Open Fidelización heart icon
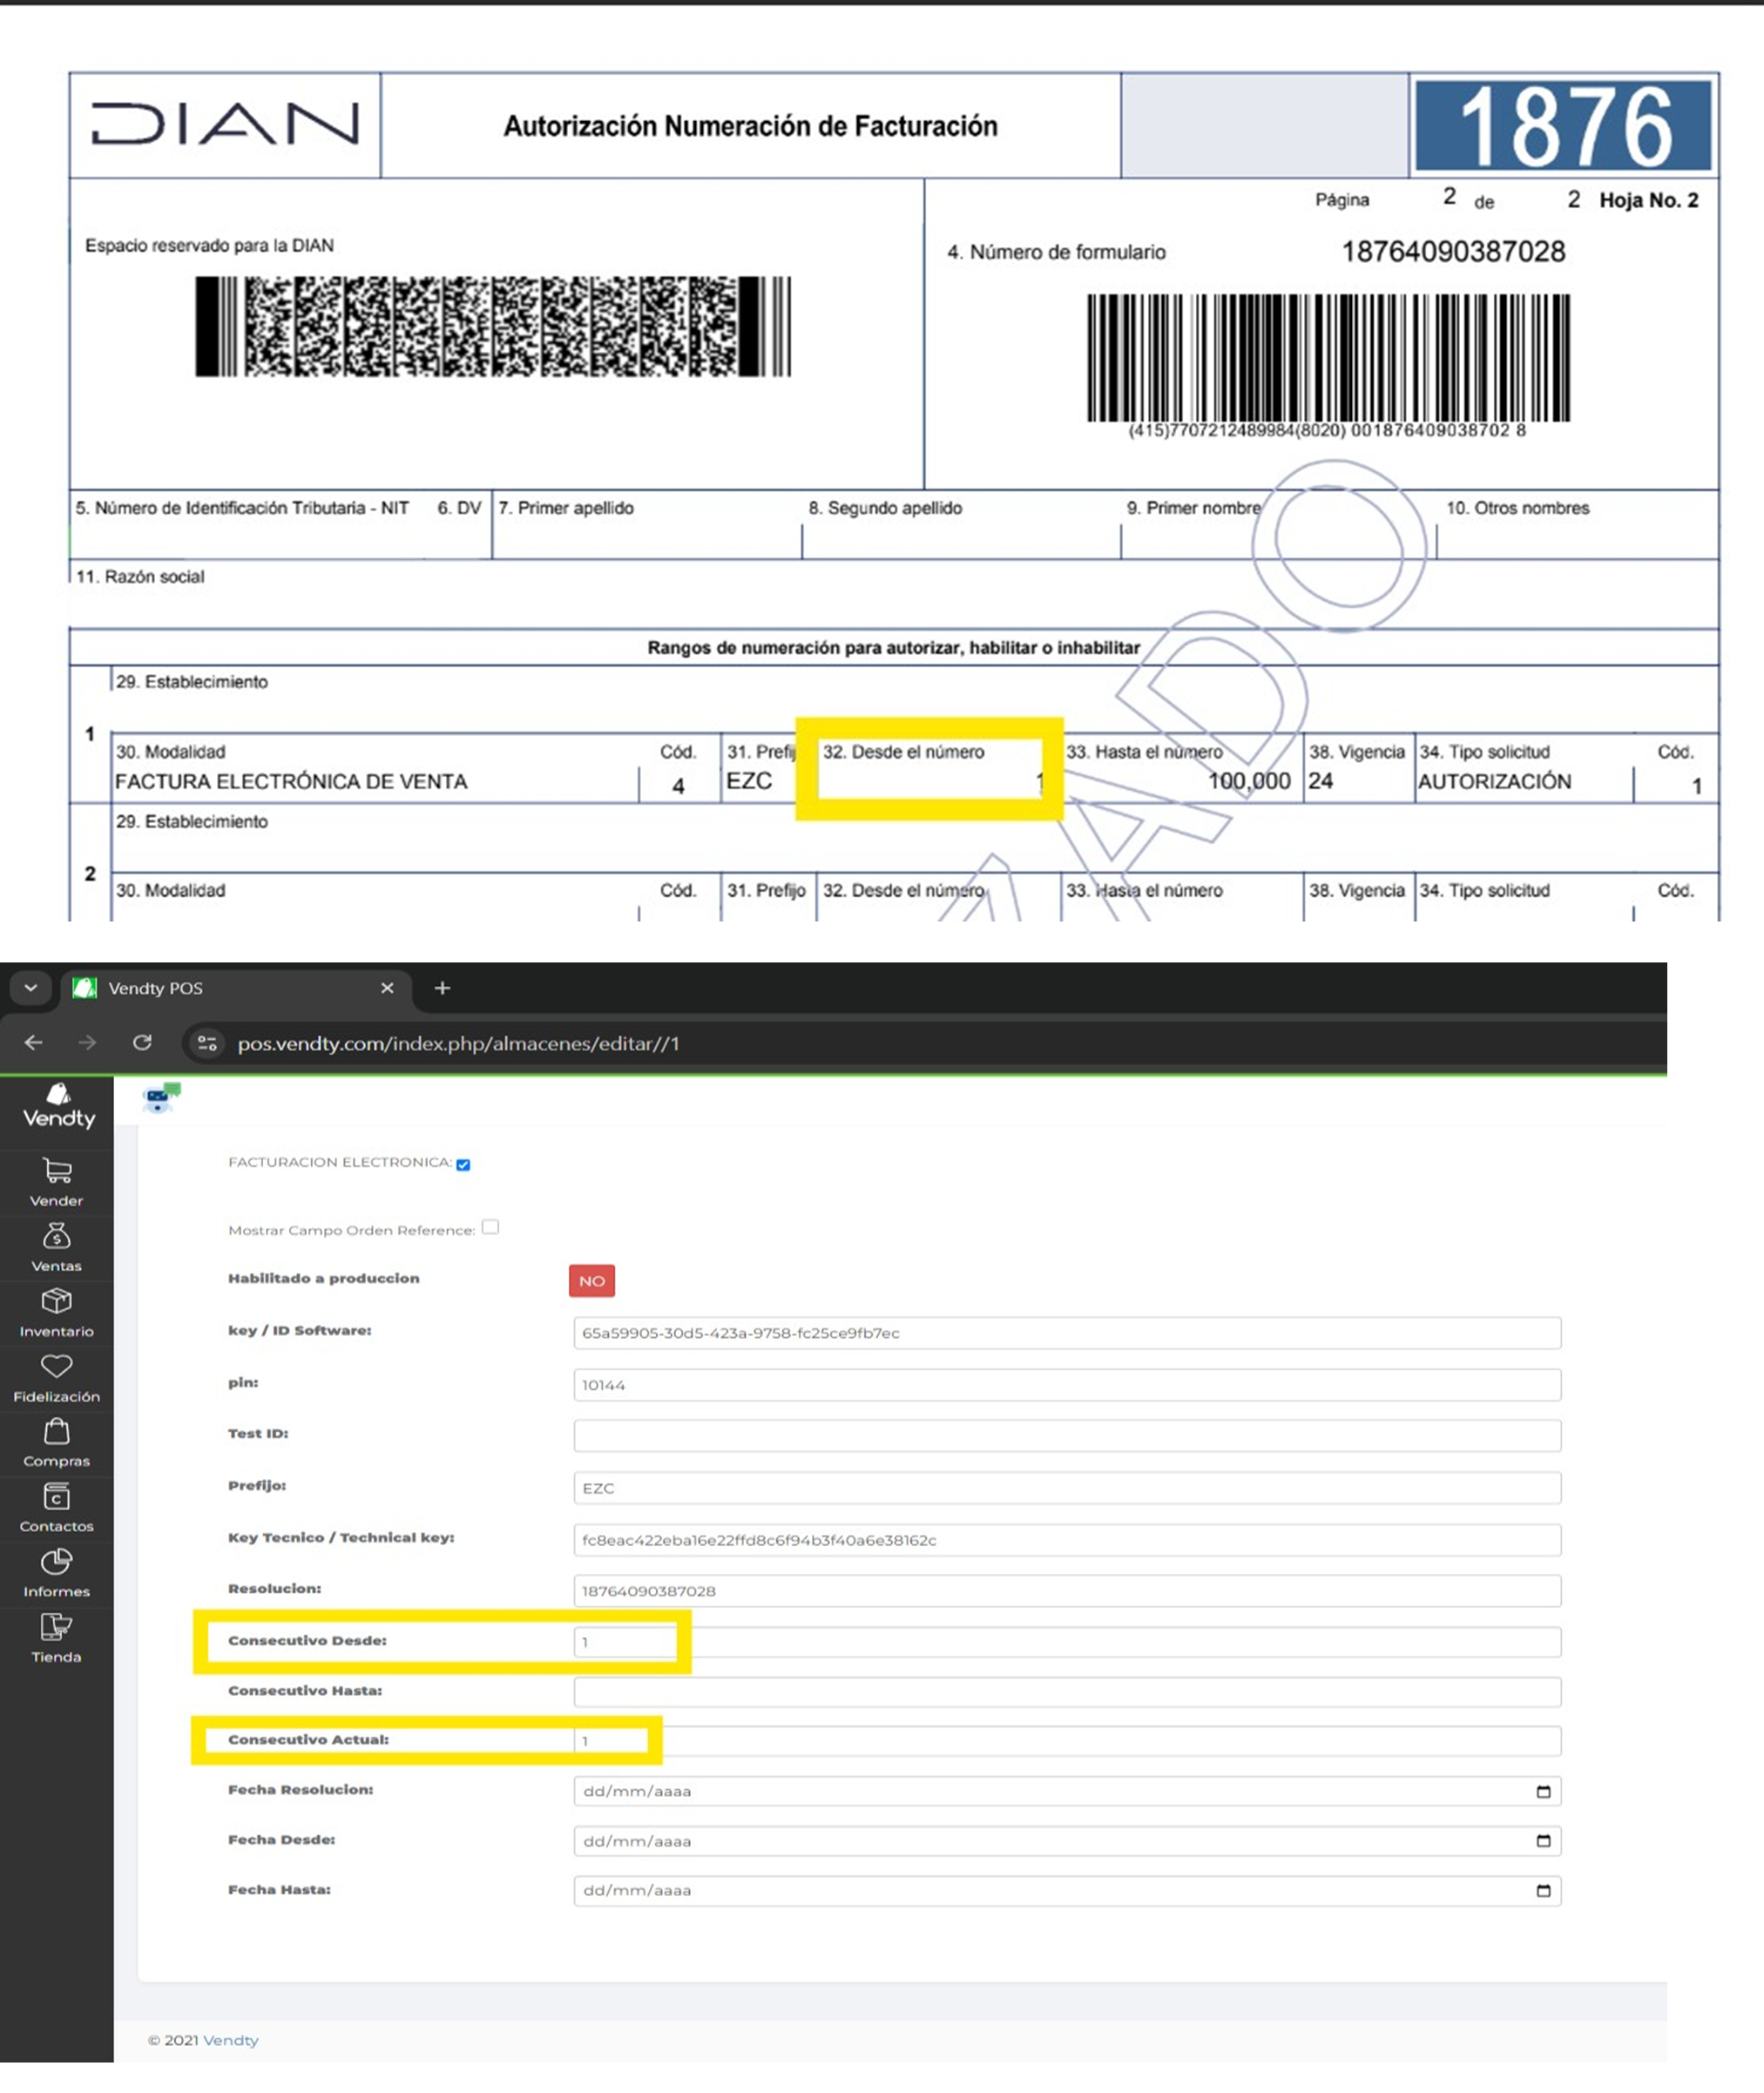 tap(57, 1366)
